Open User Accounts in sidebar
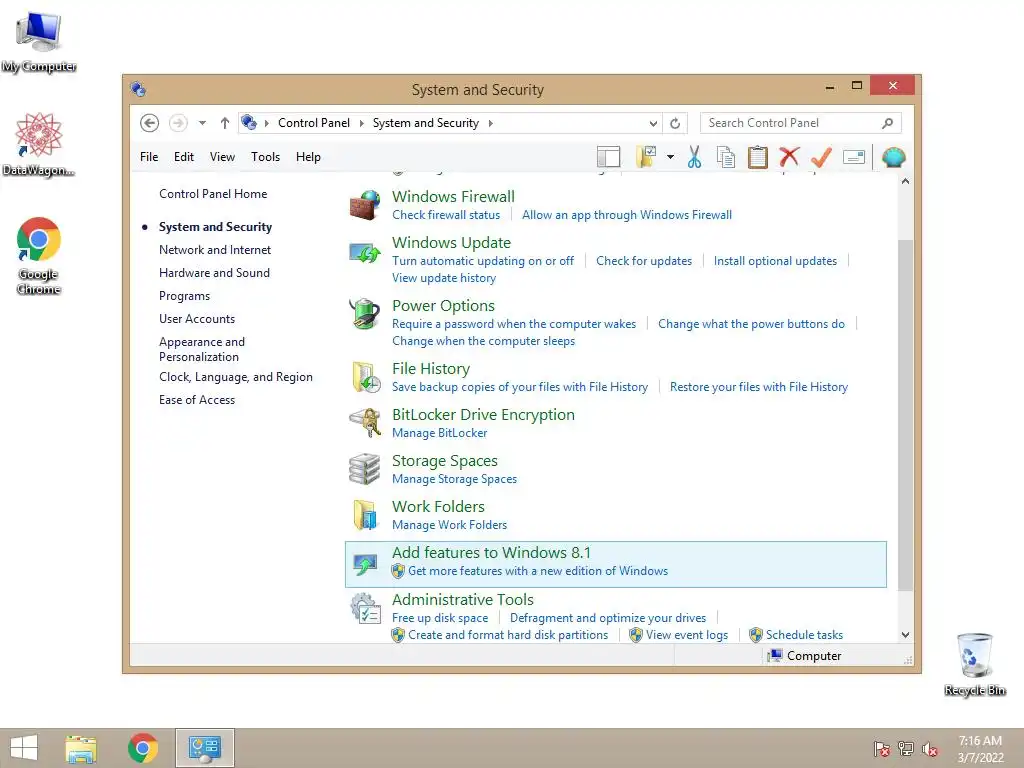The width and height of the screenshot is (1024, 768). click(x=197, y=319)
